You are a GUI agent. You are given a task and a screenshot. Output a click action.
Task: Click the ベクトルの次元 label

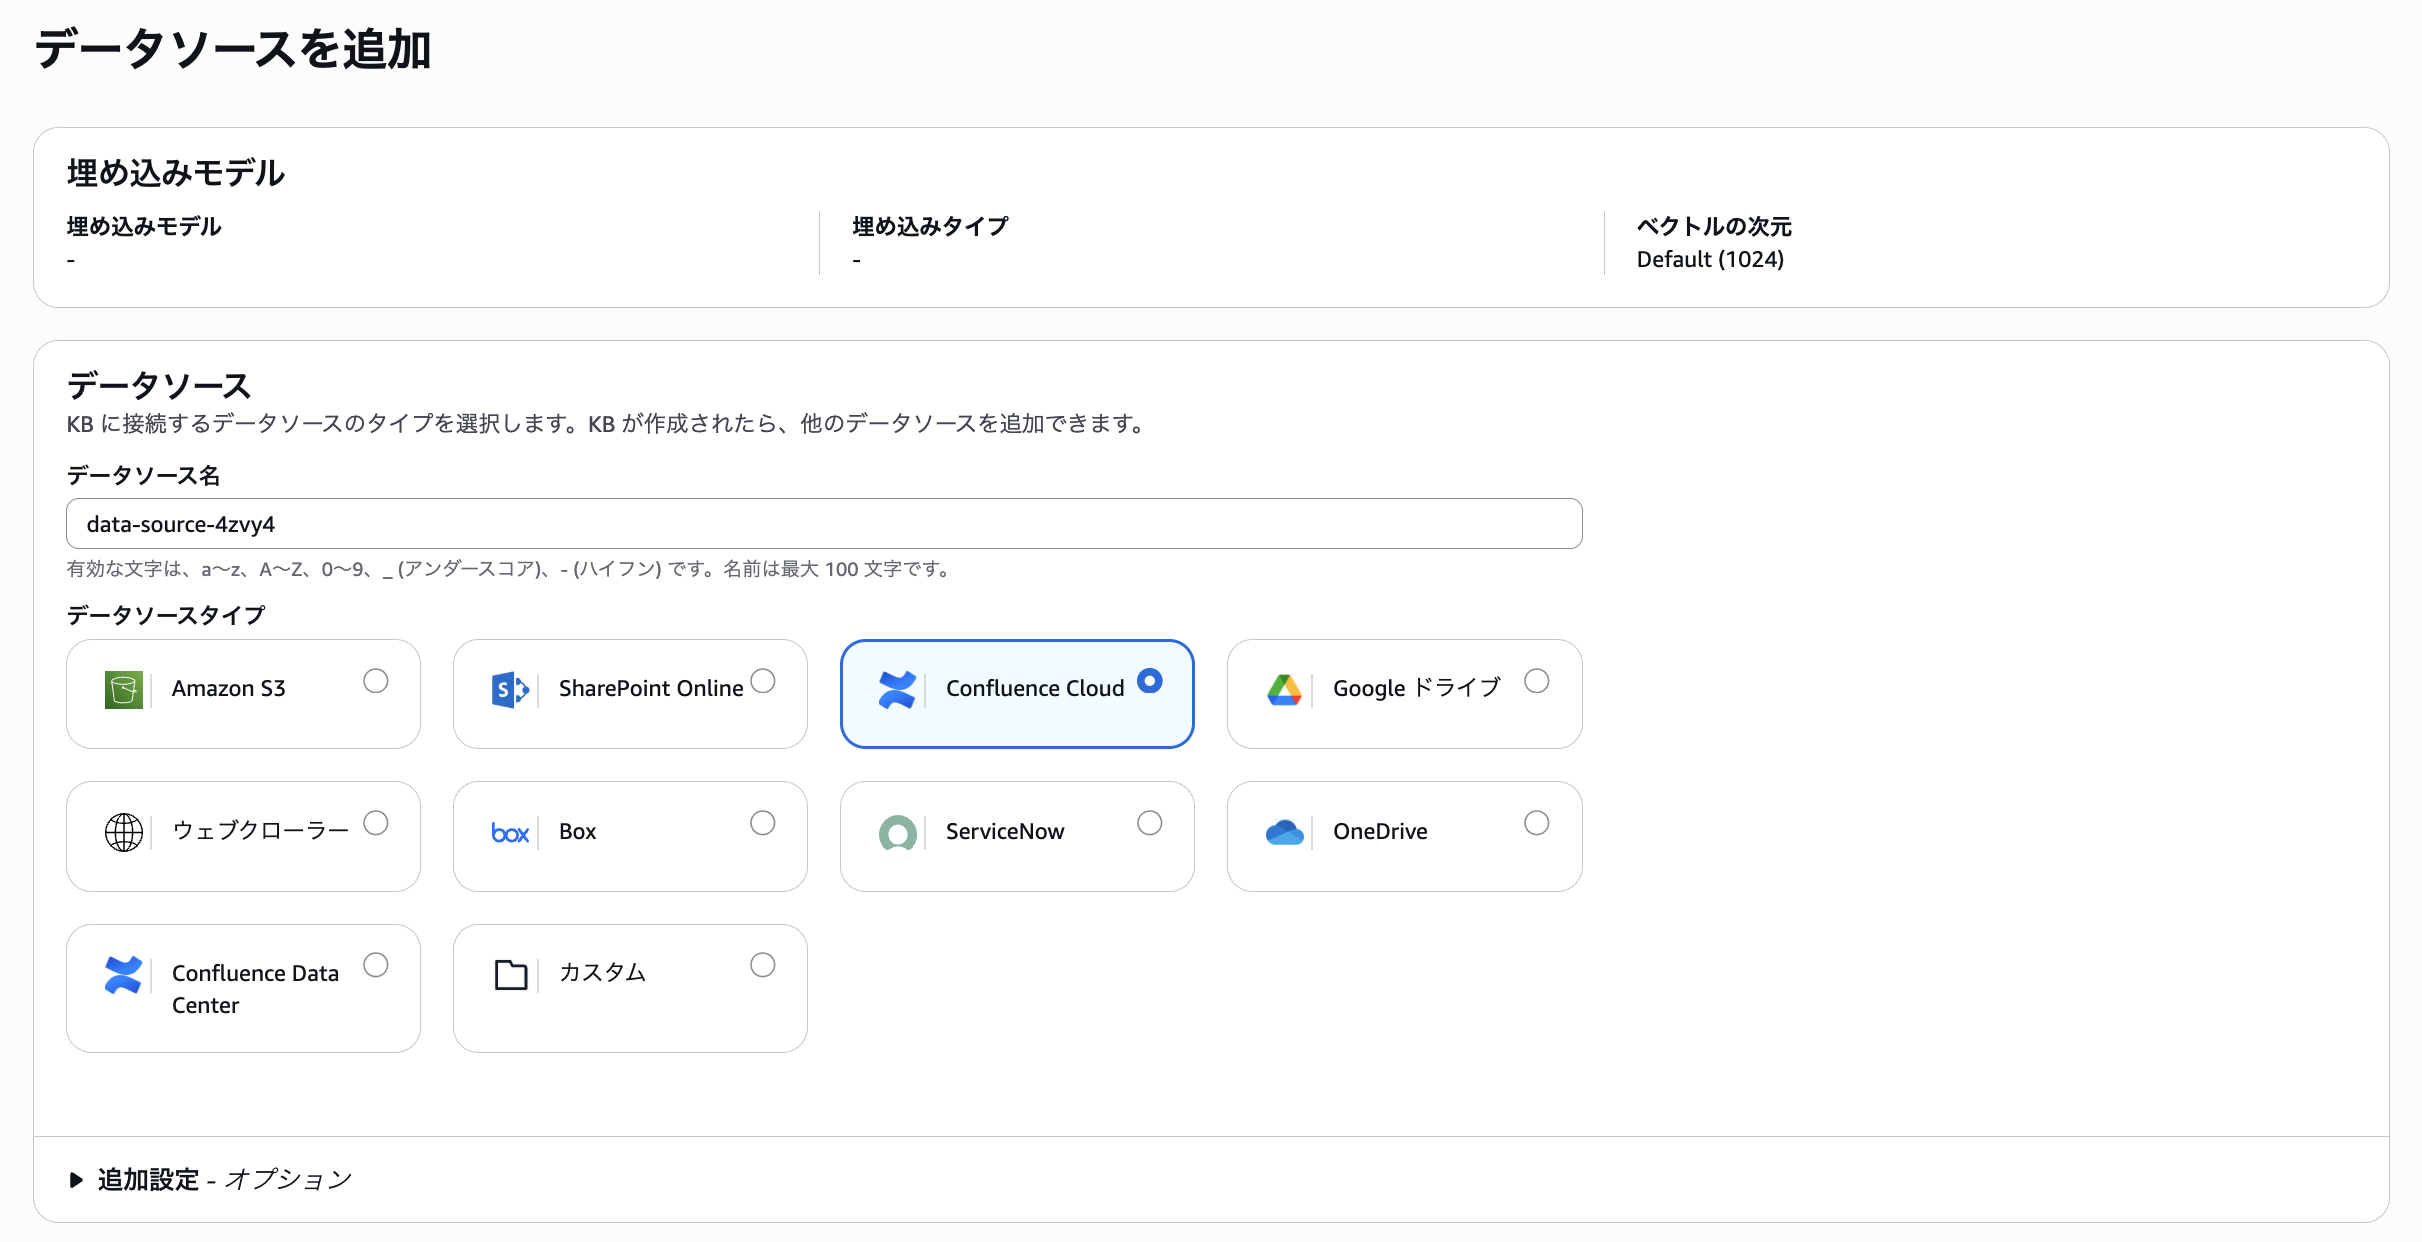[x=1714, y=227]
